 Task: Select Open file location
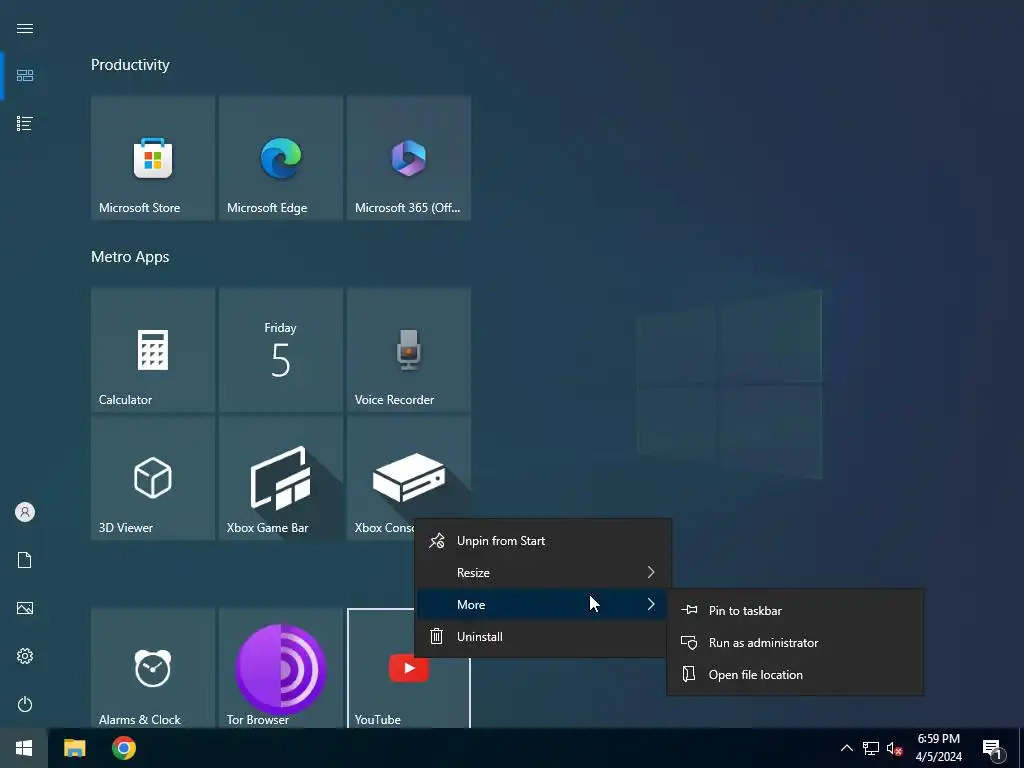point(795,675)
